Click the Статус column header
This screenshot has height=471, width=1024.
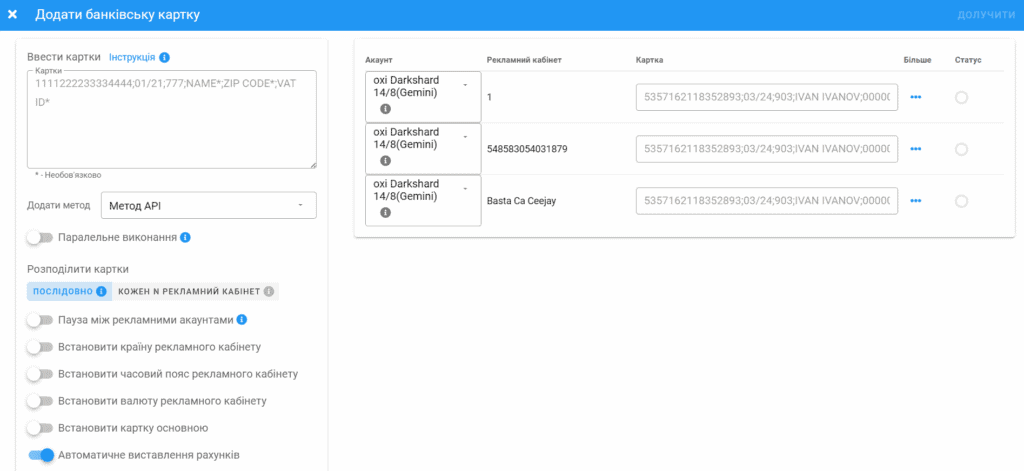tap(968, 60)
